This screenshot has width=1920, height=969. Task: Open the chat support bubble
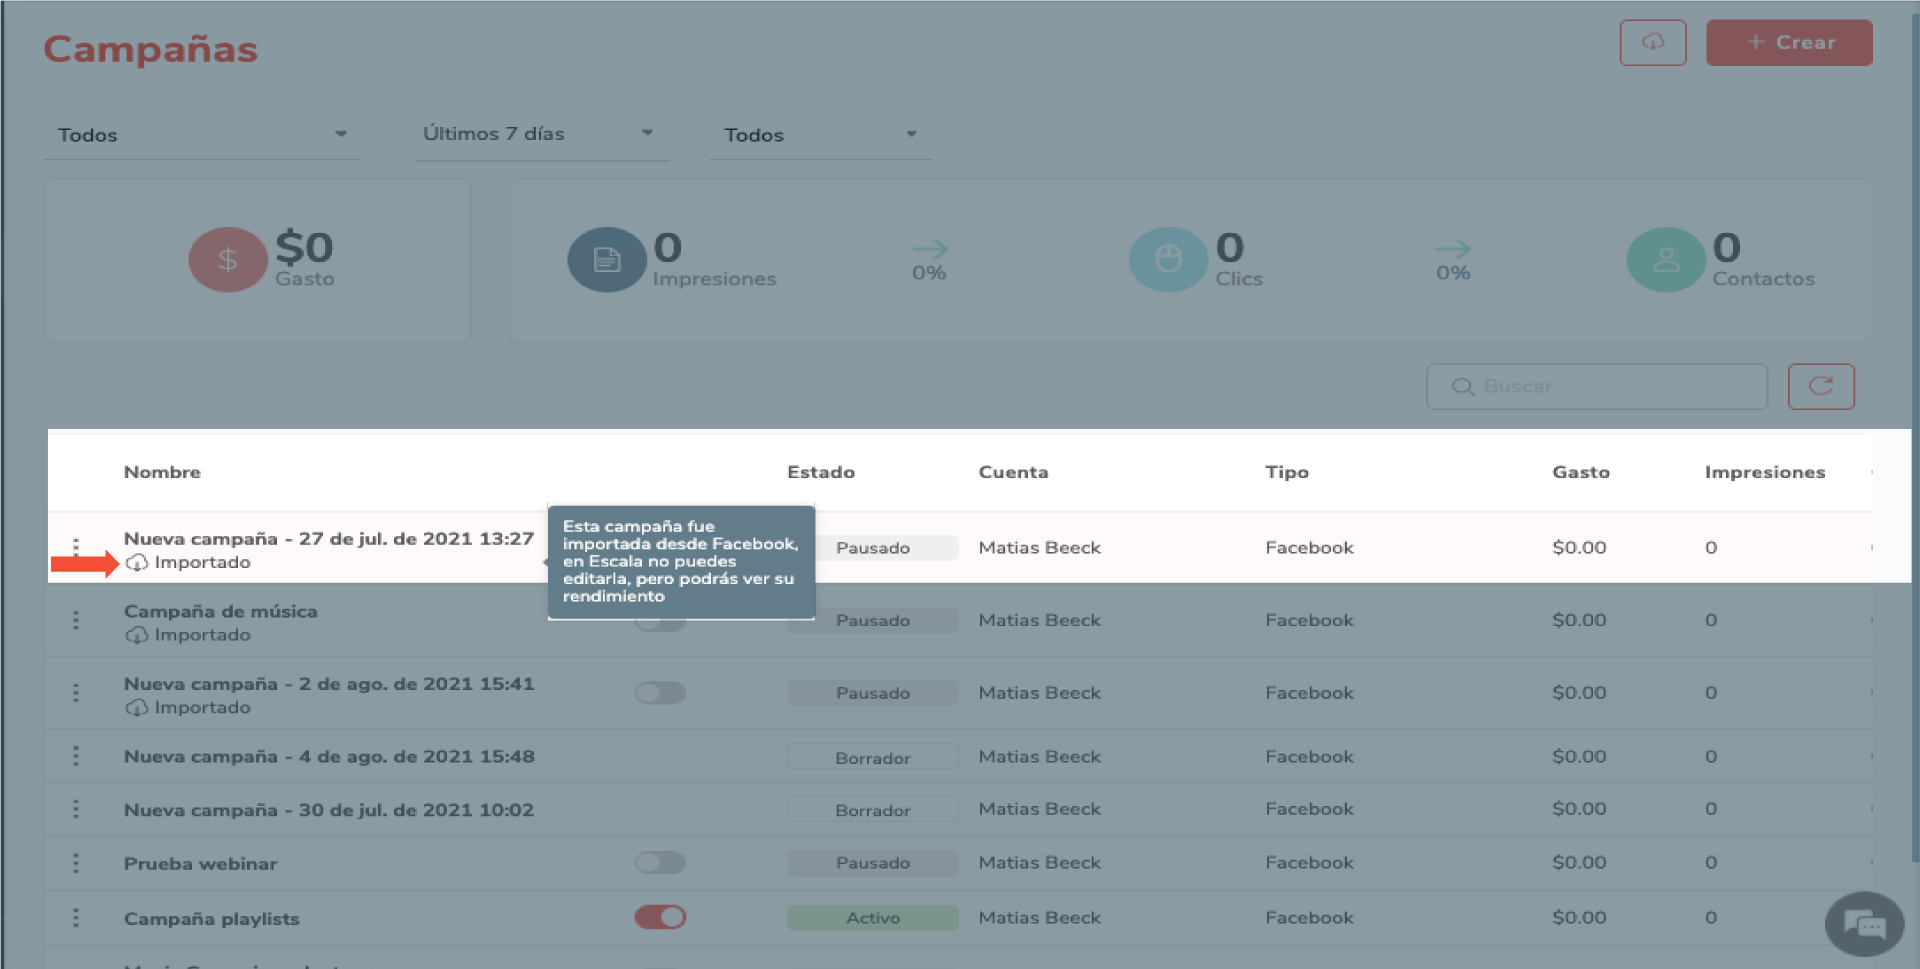pos(1863,924)
